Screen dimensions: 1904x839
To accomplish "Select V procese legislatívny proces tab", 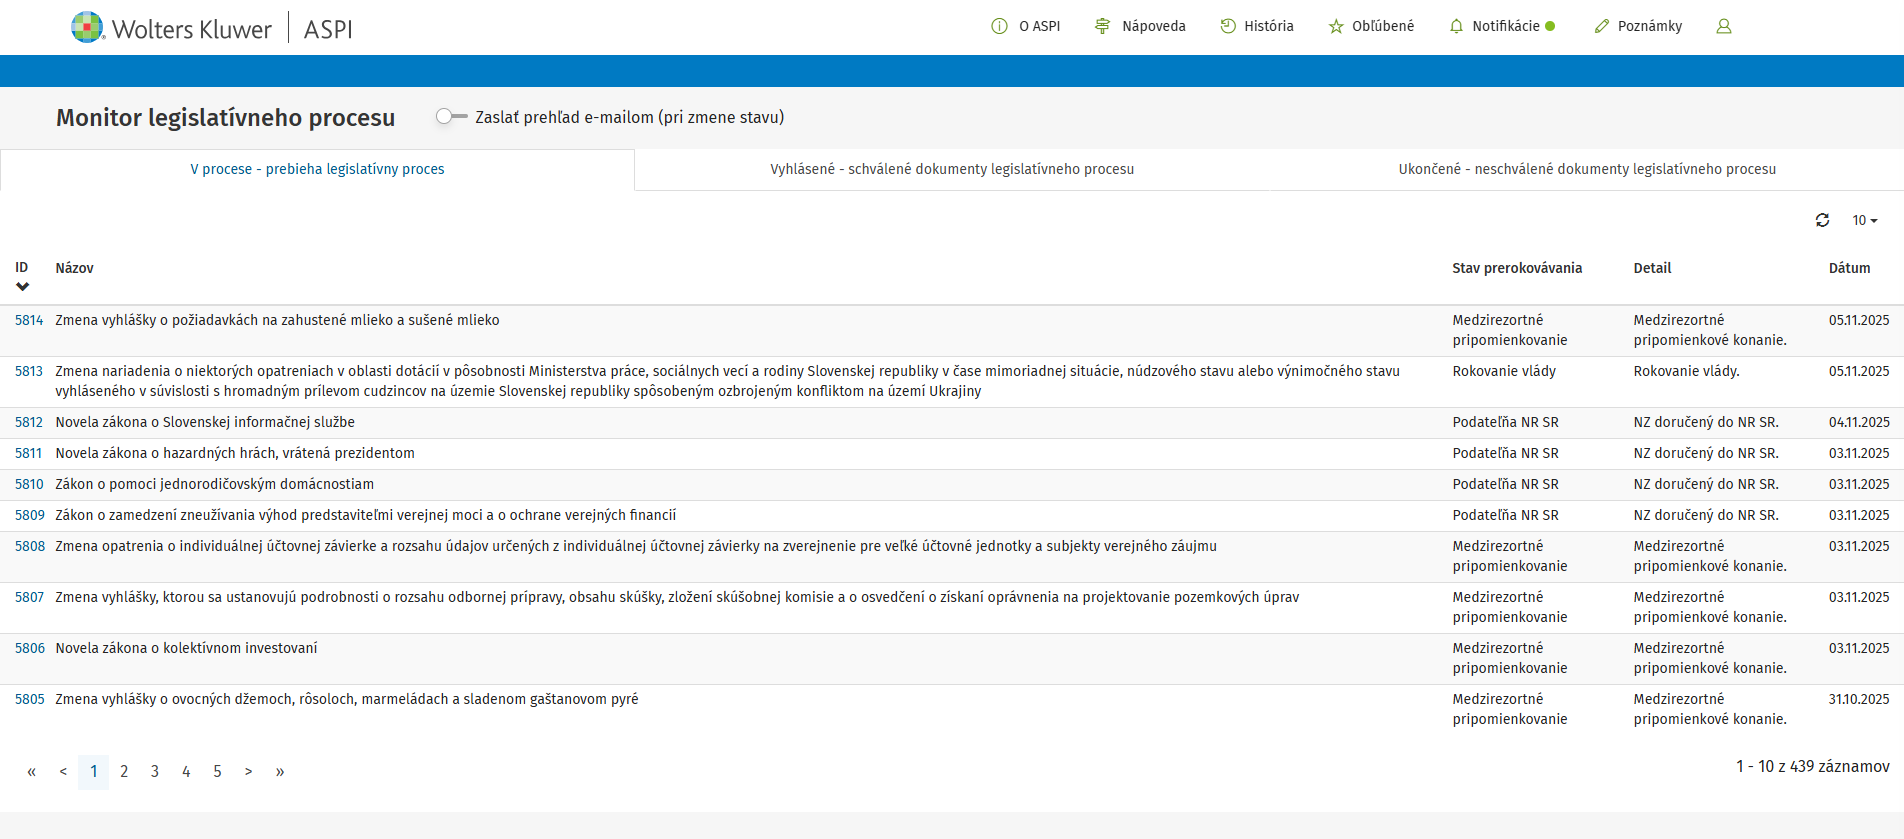I will click(317, 169).
